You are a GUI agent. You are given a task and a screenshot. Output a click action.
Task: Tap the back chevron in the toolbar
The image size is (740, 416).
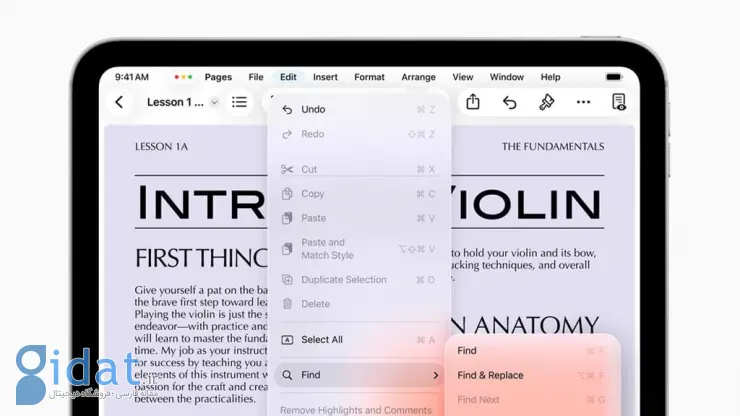click(119, 102)
